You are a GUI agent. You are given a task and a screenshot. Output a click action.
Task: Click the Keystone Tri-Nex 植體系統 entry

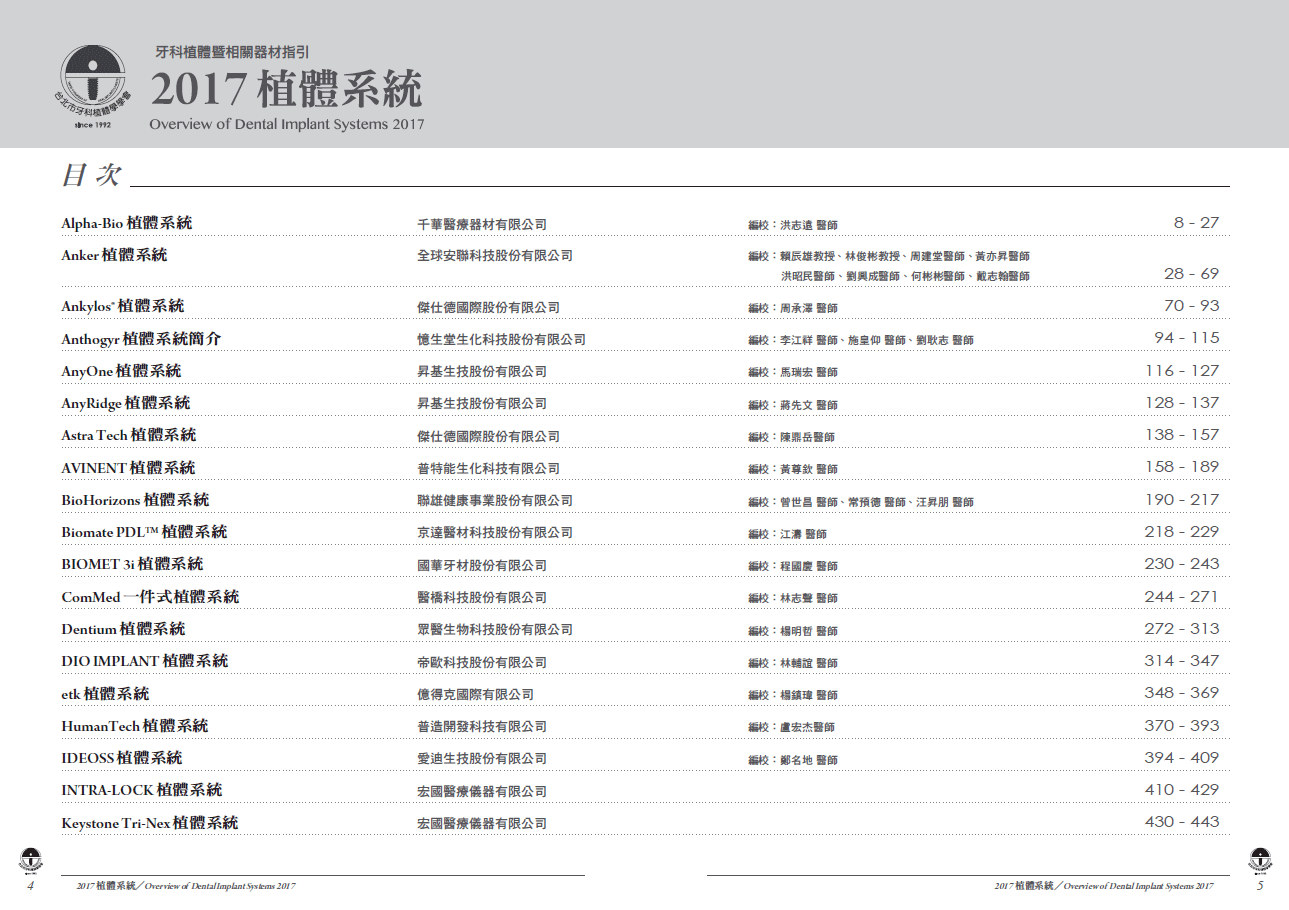click(149, 823)
